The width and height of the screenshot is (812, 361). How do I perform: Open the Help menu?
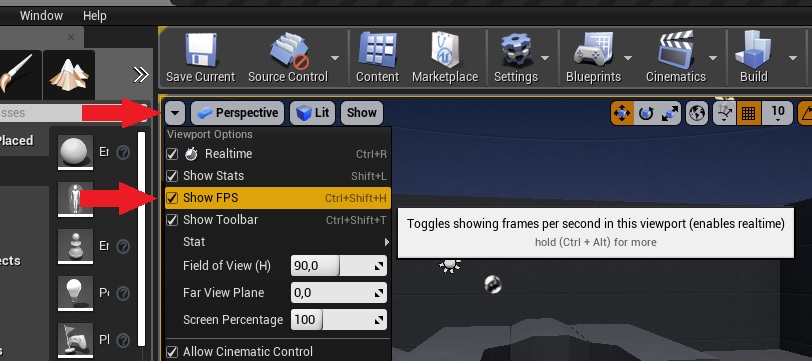coord(94,16)
